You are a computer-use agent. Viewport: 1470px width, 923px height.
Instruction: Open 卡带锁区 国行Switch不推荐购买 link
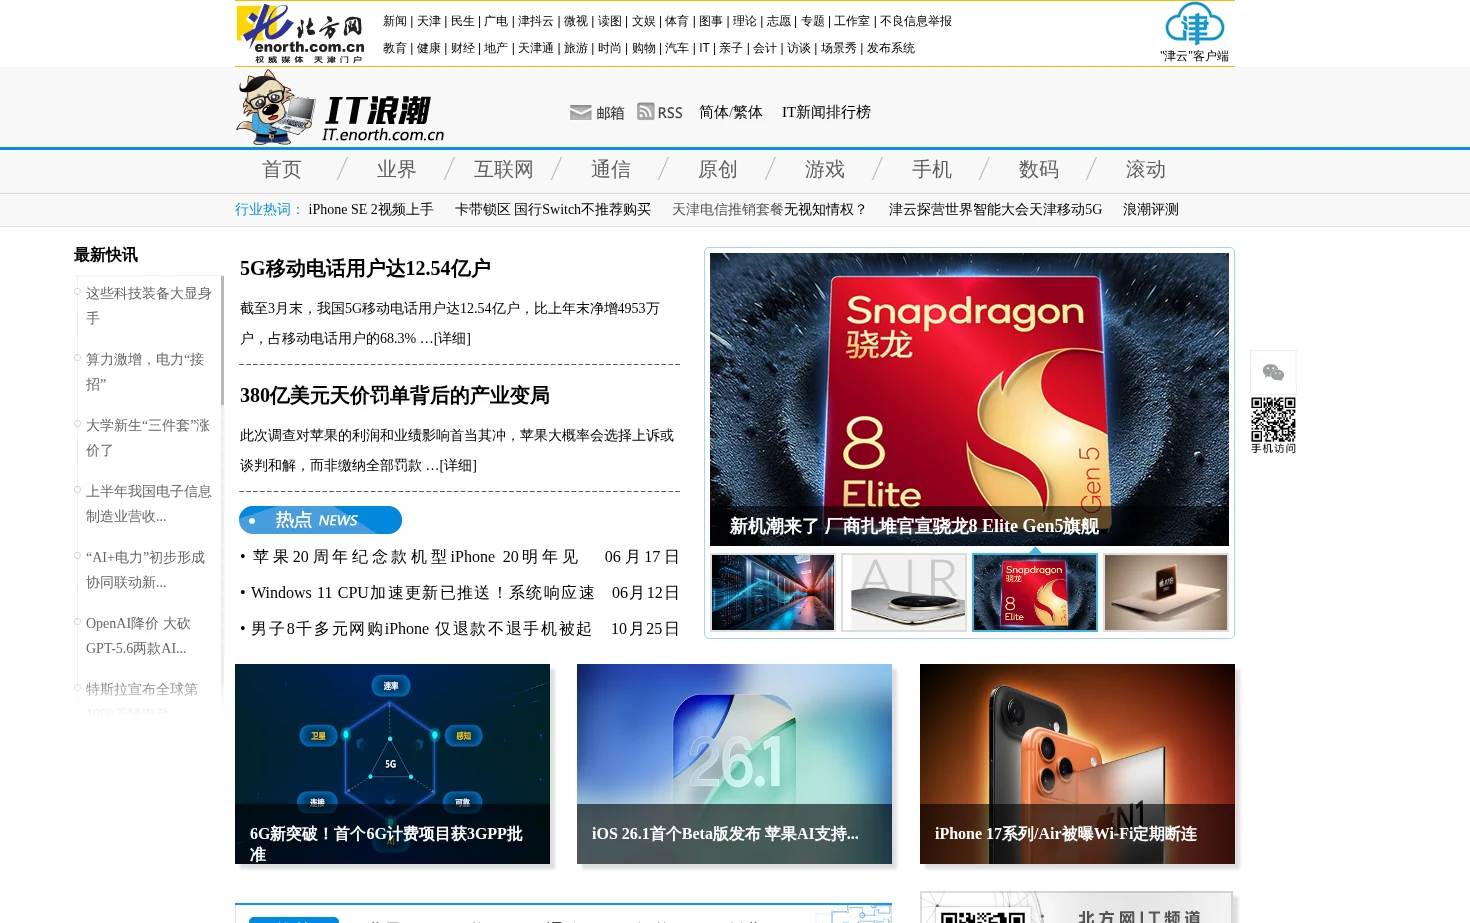(553, 209)
